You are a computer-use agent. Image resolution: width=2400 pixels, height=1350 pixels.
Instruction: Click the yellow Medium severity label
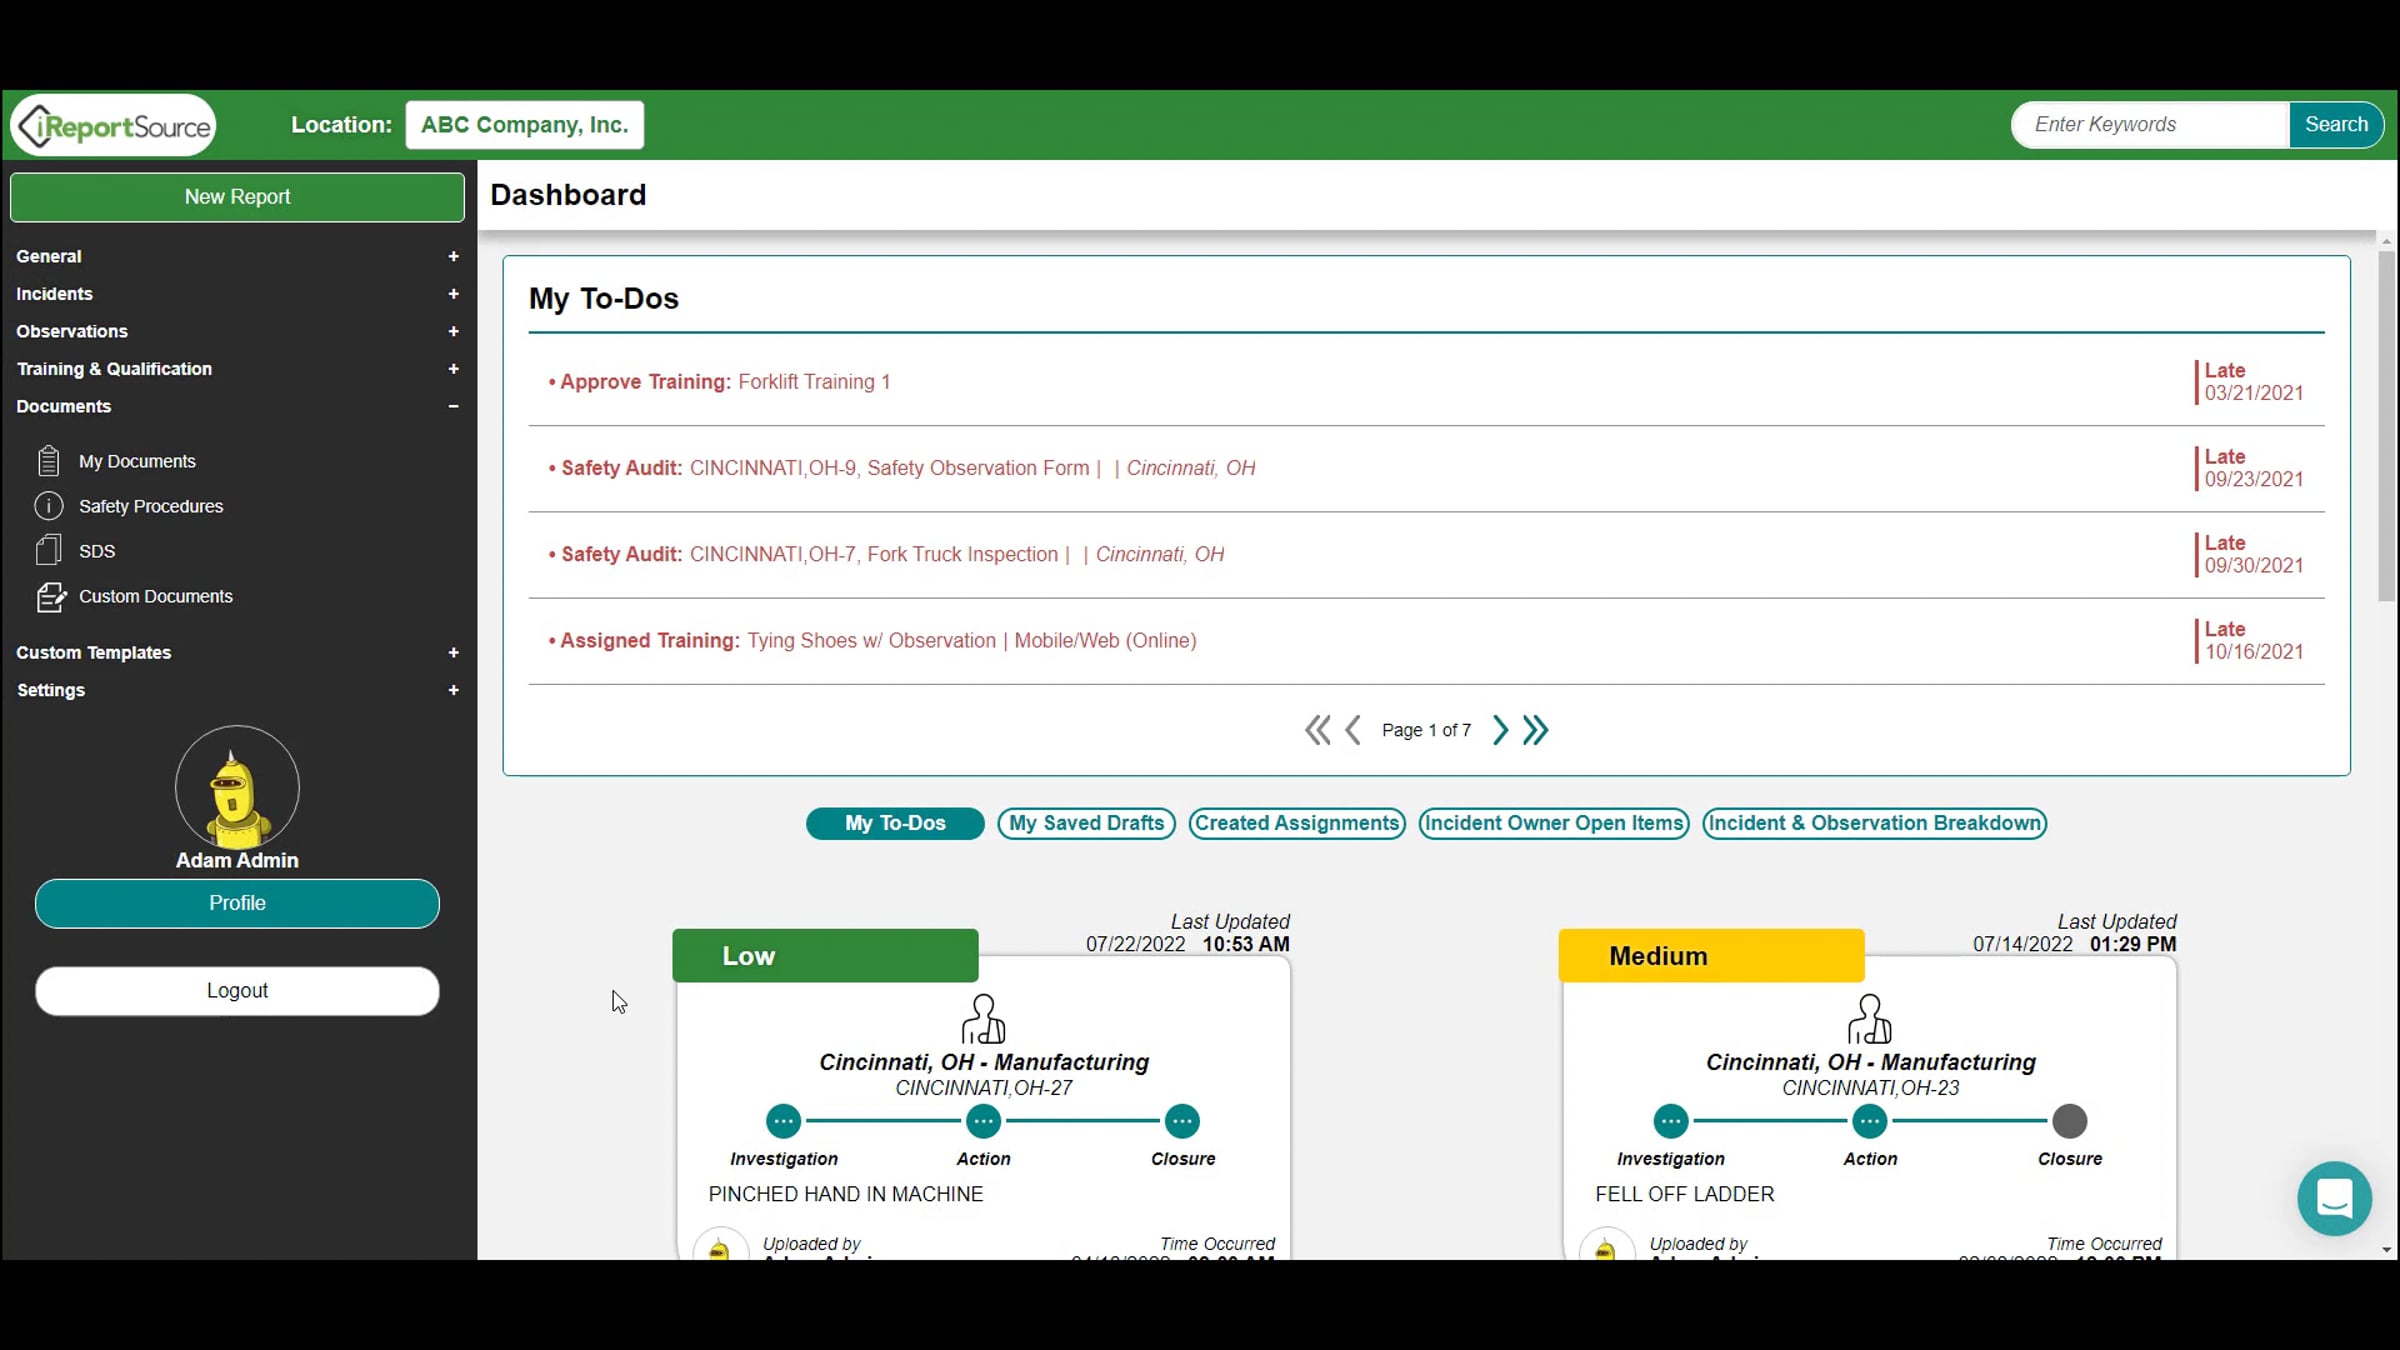[1711, 956]
